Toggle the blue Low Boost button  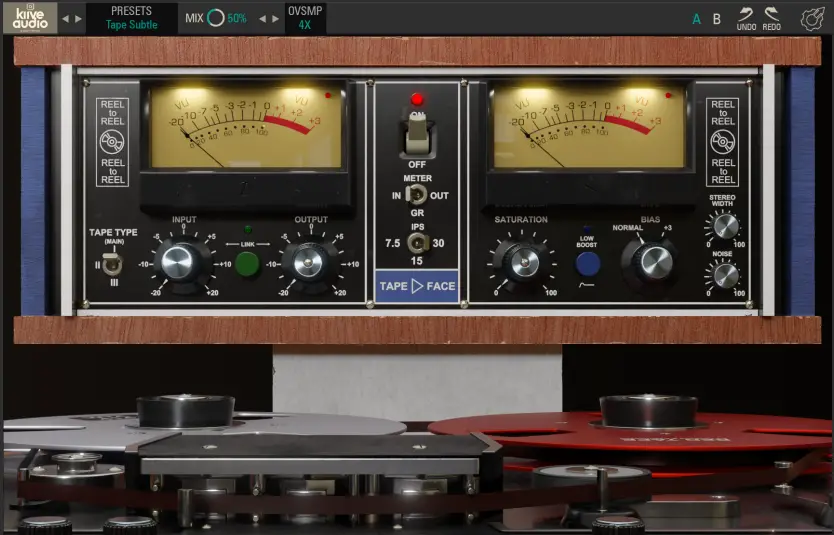(x=588, y=264)
